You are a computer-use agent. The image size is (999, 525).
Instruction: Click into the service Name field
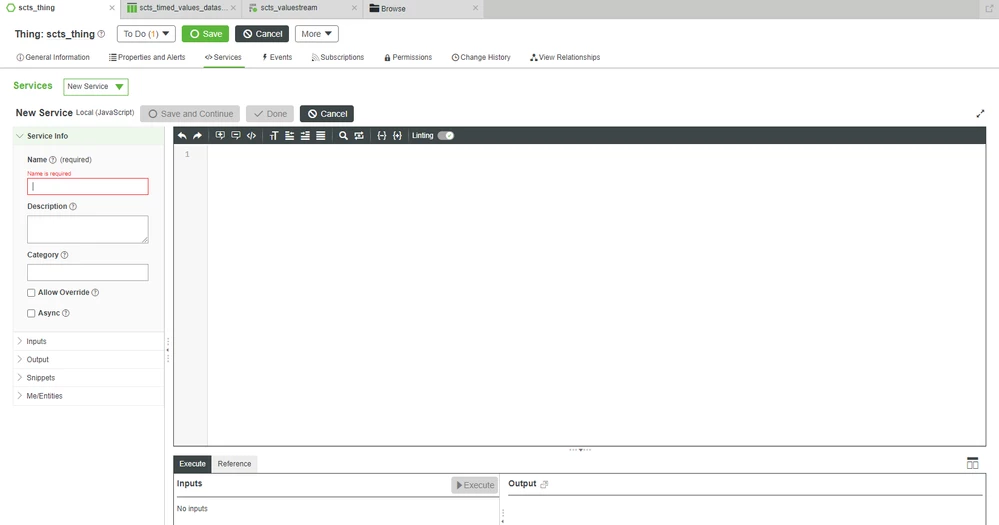point(88,187)
